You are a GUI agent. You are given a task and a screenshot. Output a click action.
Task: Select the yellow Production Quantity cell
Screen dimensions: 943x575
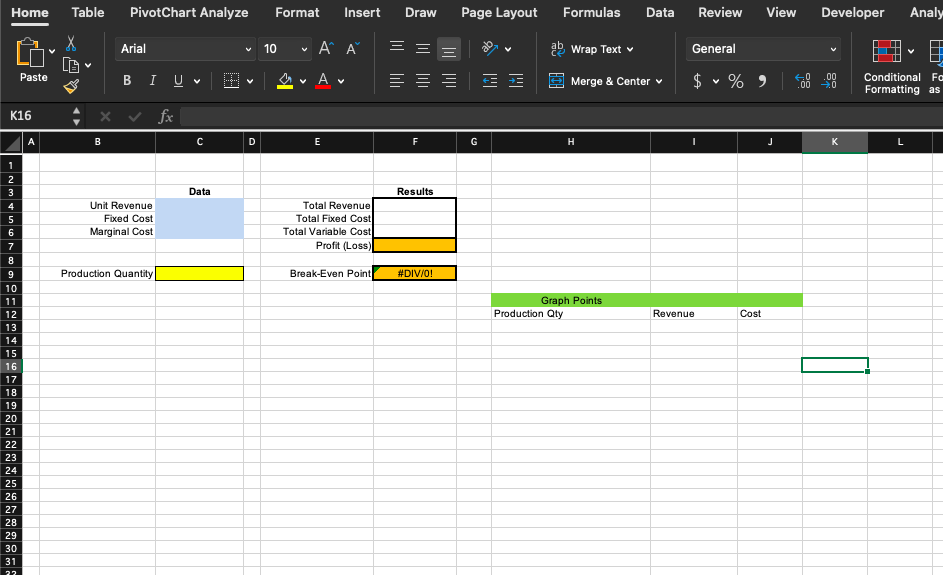point(200,274)
